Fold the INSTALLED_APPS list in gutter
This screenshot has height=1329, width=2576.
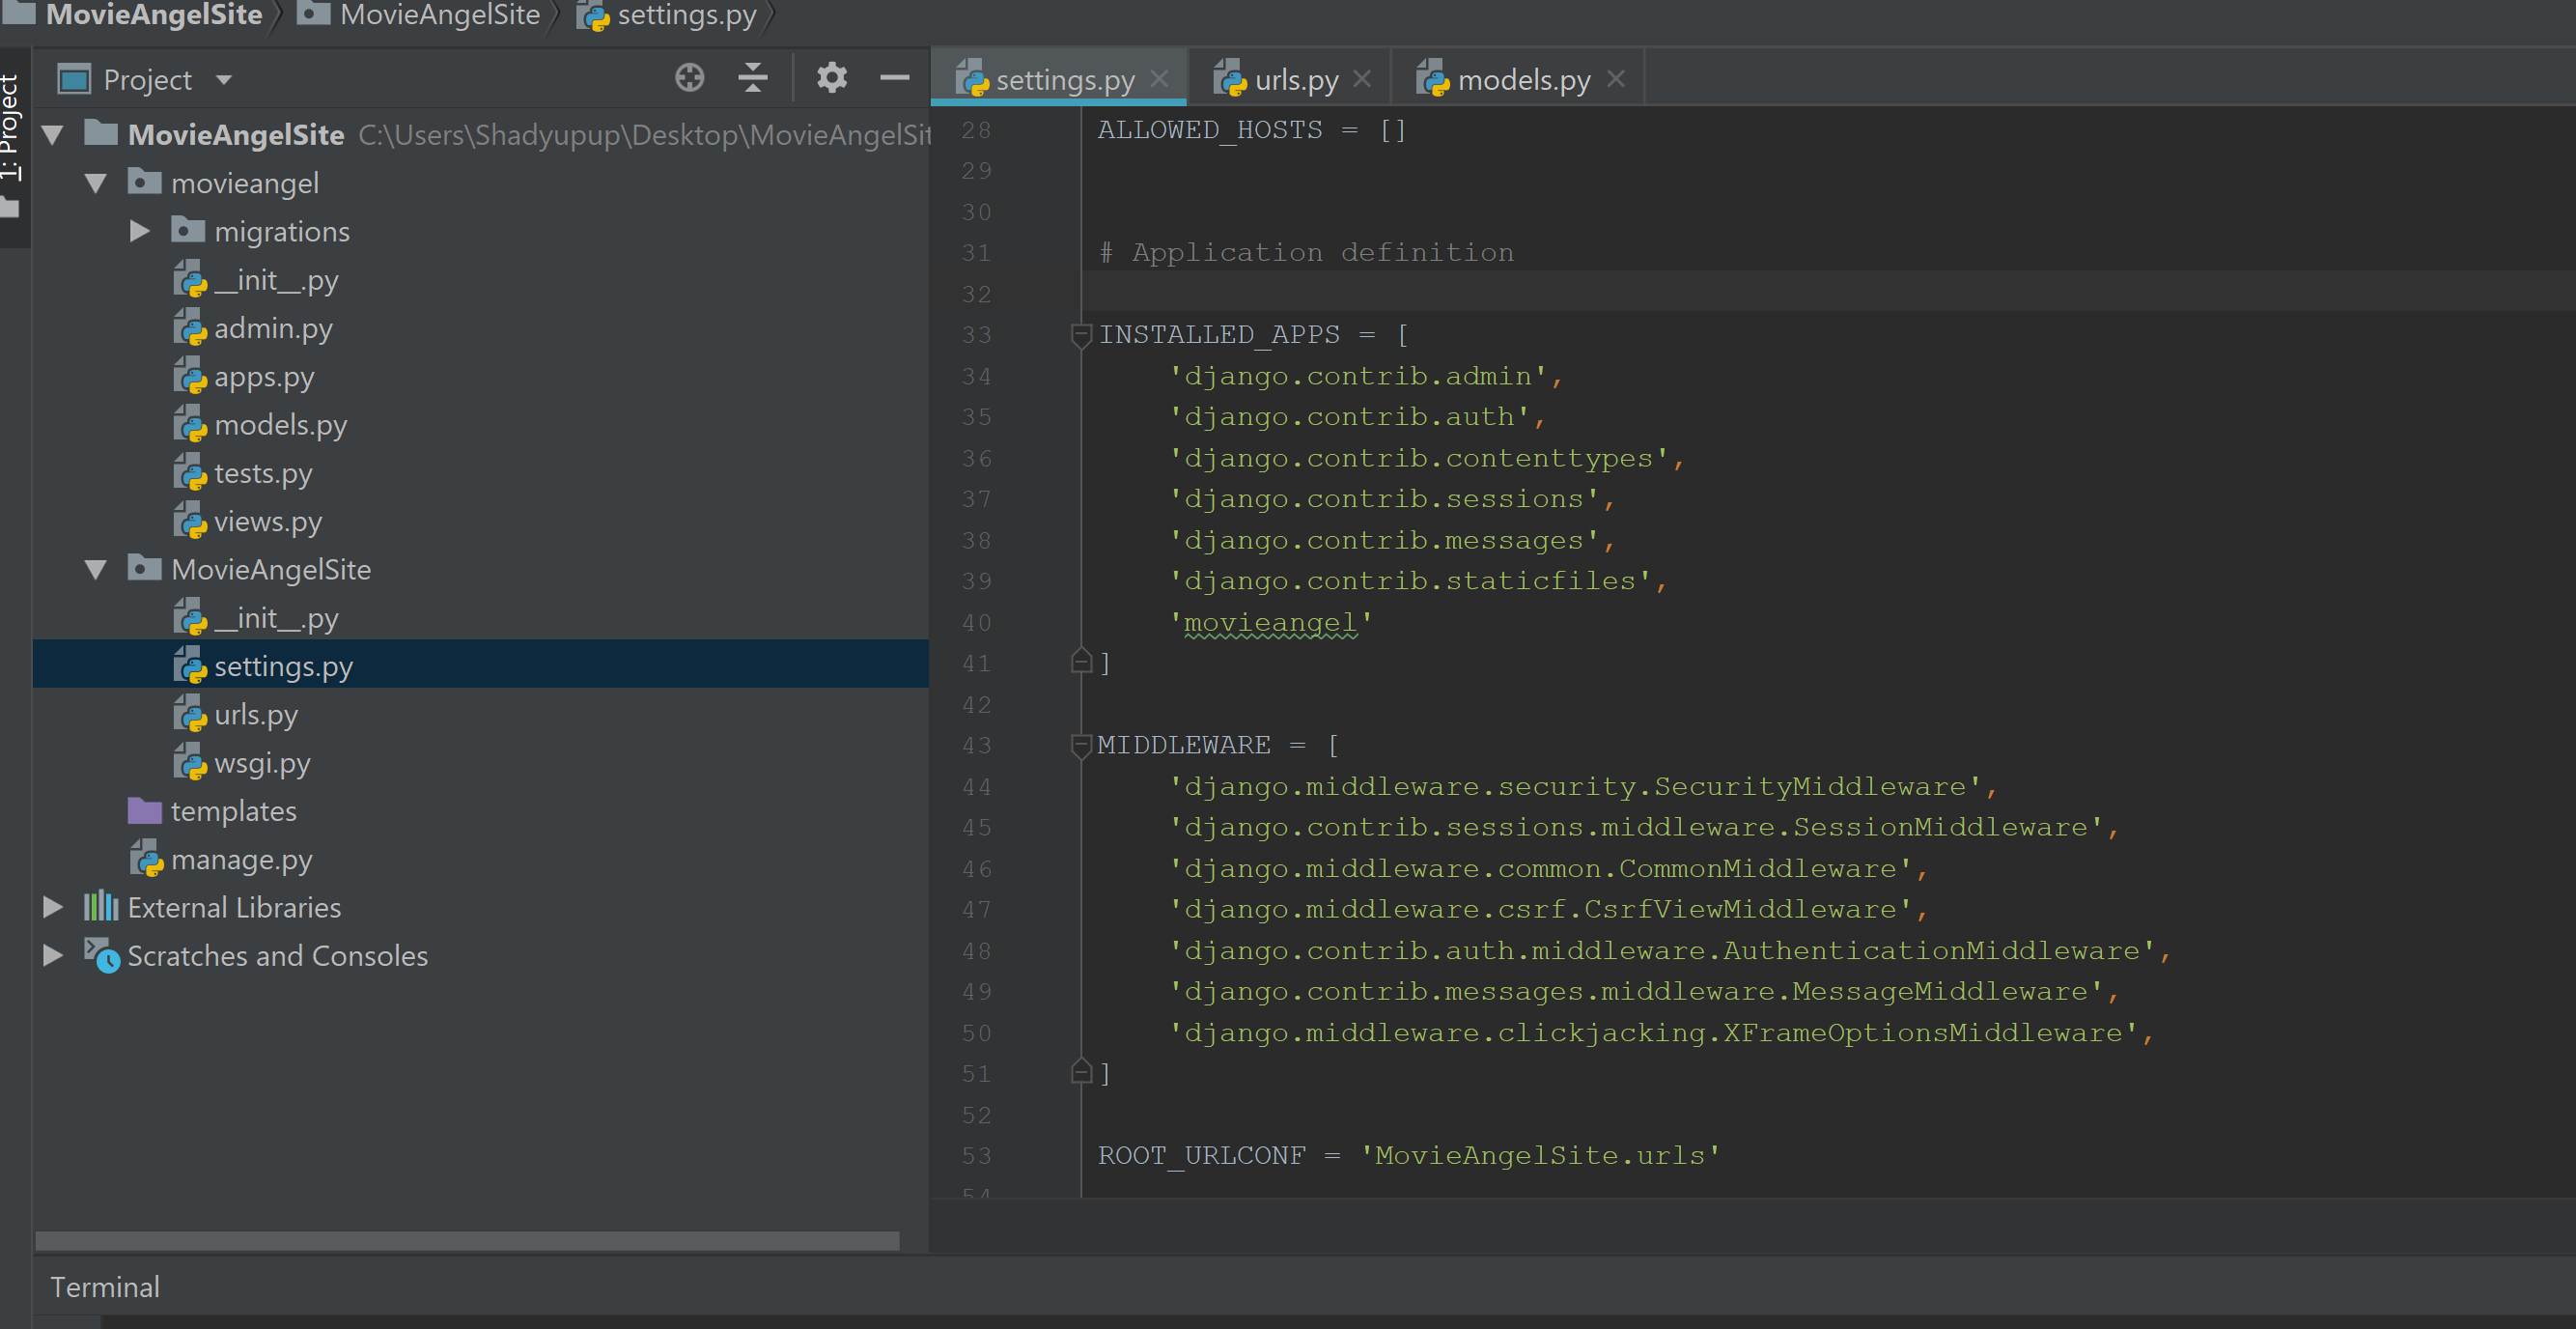[1080, 335]
